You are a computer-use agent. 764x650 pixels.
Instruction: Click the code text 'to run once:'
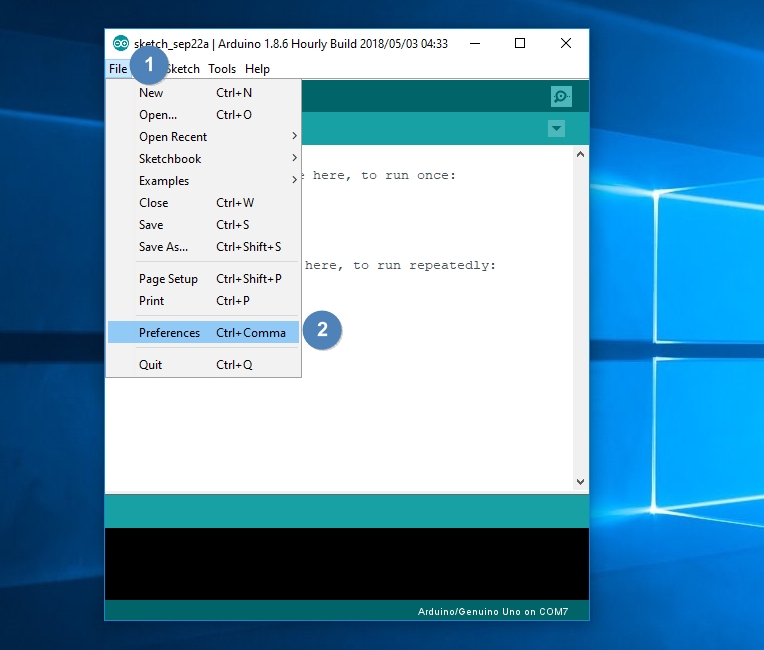tap(408, 175)
